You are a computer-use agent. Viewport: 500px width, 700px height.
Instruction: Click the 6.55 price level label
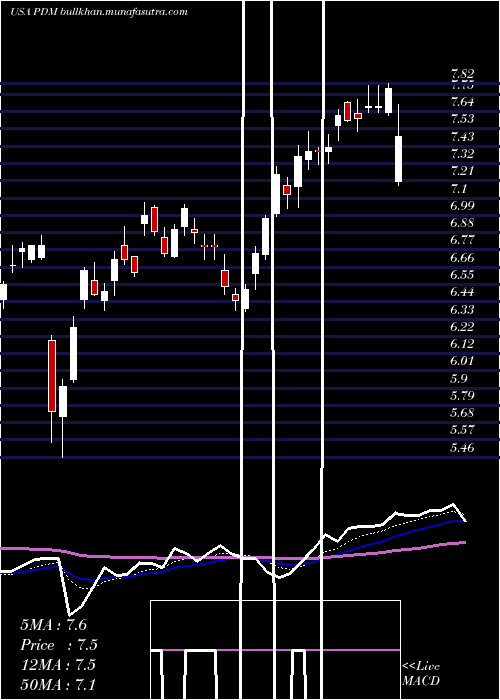(x=462, y=275)
